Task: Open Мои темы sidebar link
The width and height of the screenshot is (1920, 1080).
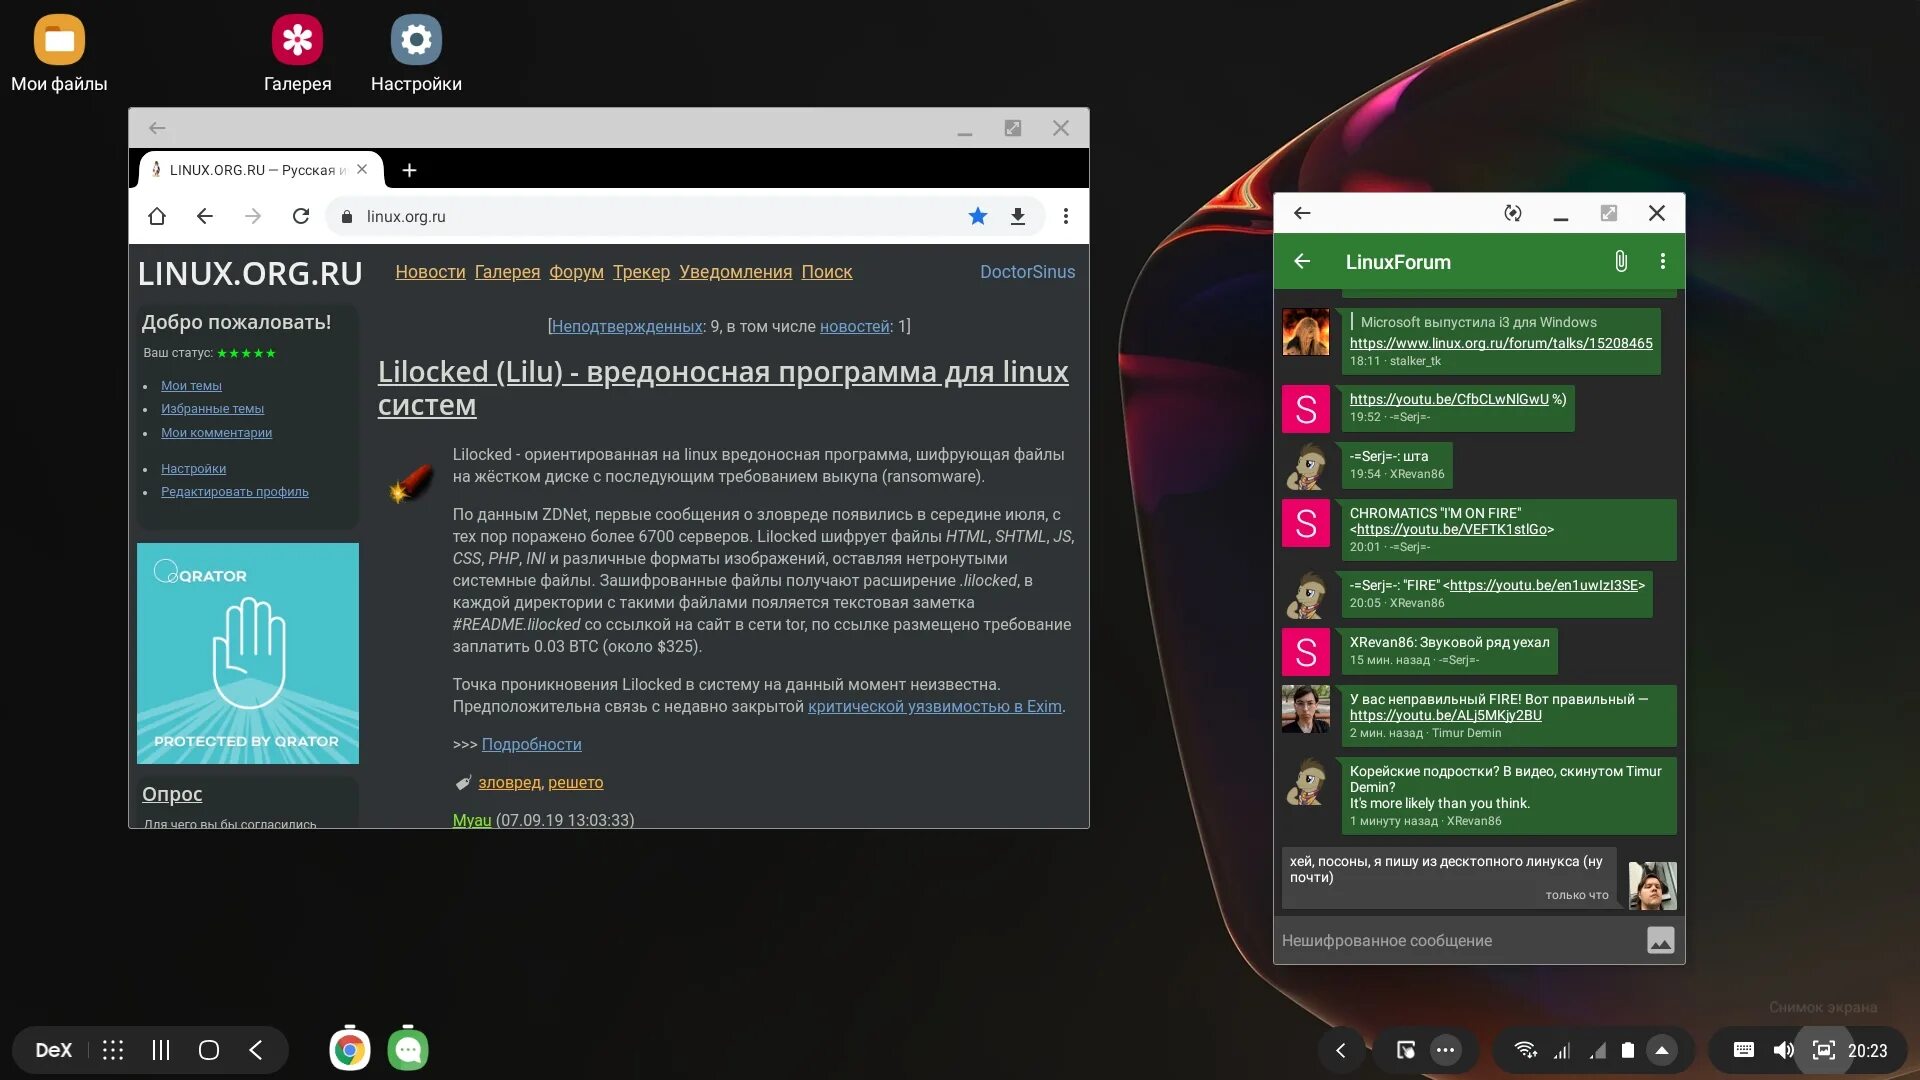Action: (x=191, y=386)
